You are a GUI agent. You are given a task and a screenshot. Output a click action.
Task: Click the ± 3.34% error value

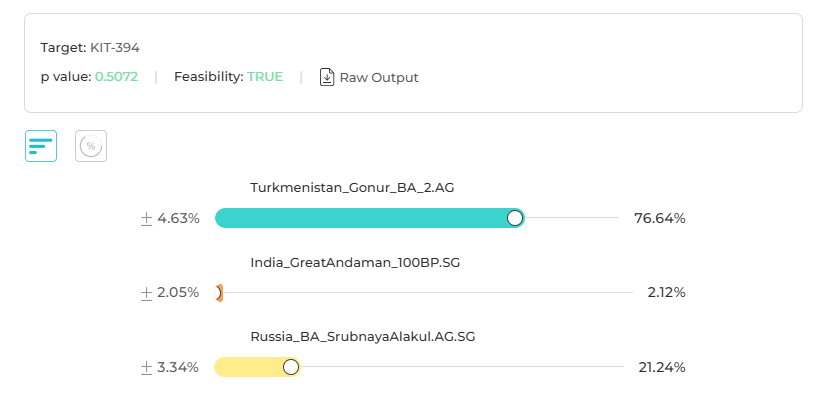click(x=170, y=368)
